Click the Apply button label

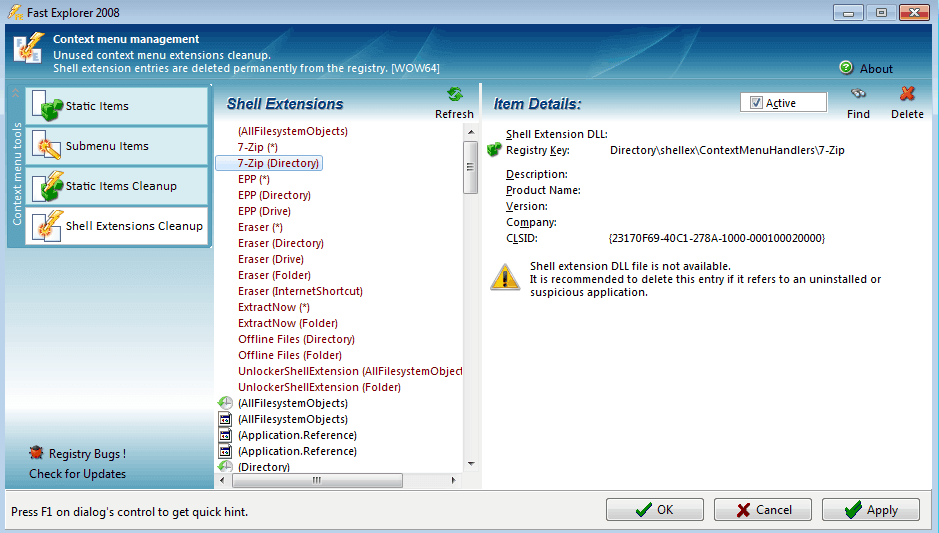point(882,510)
